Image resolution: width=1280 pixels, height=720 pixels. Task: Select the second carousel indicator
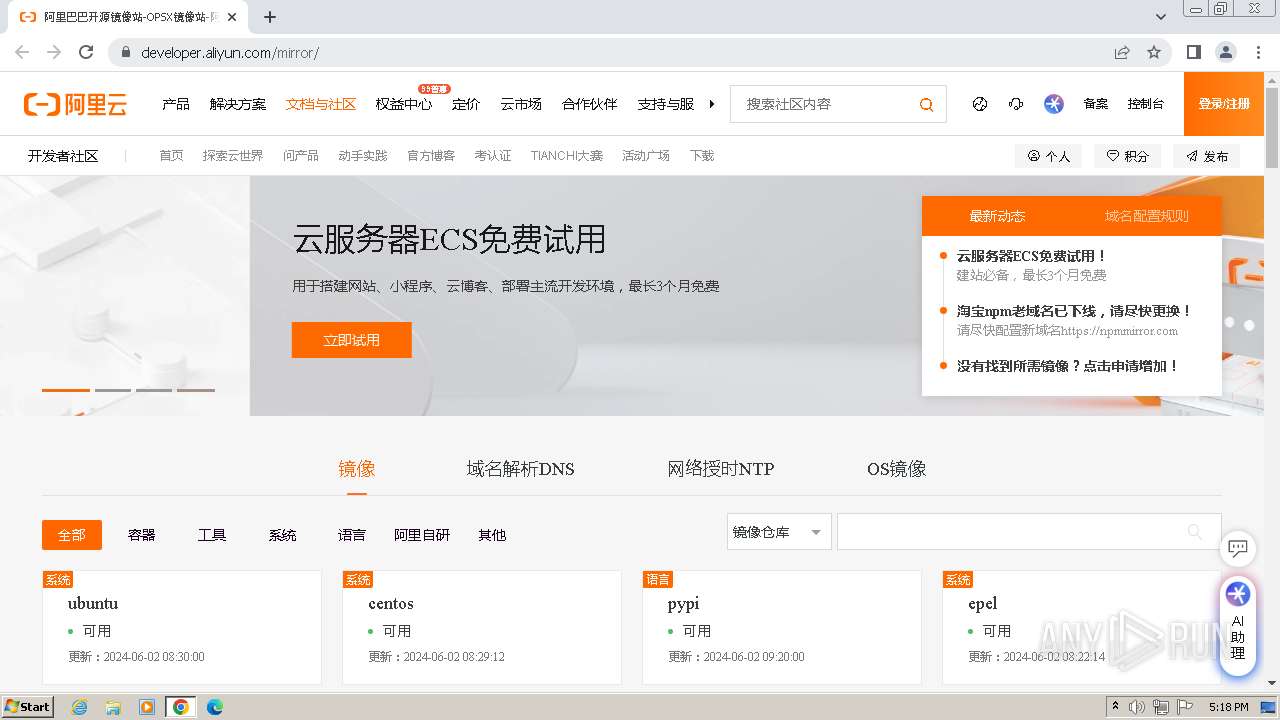113,390
